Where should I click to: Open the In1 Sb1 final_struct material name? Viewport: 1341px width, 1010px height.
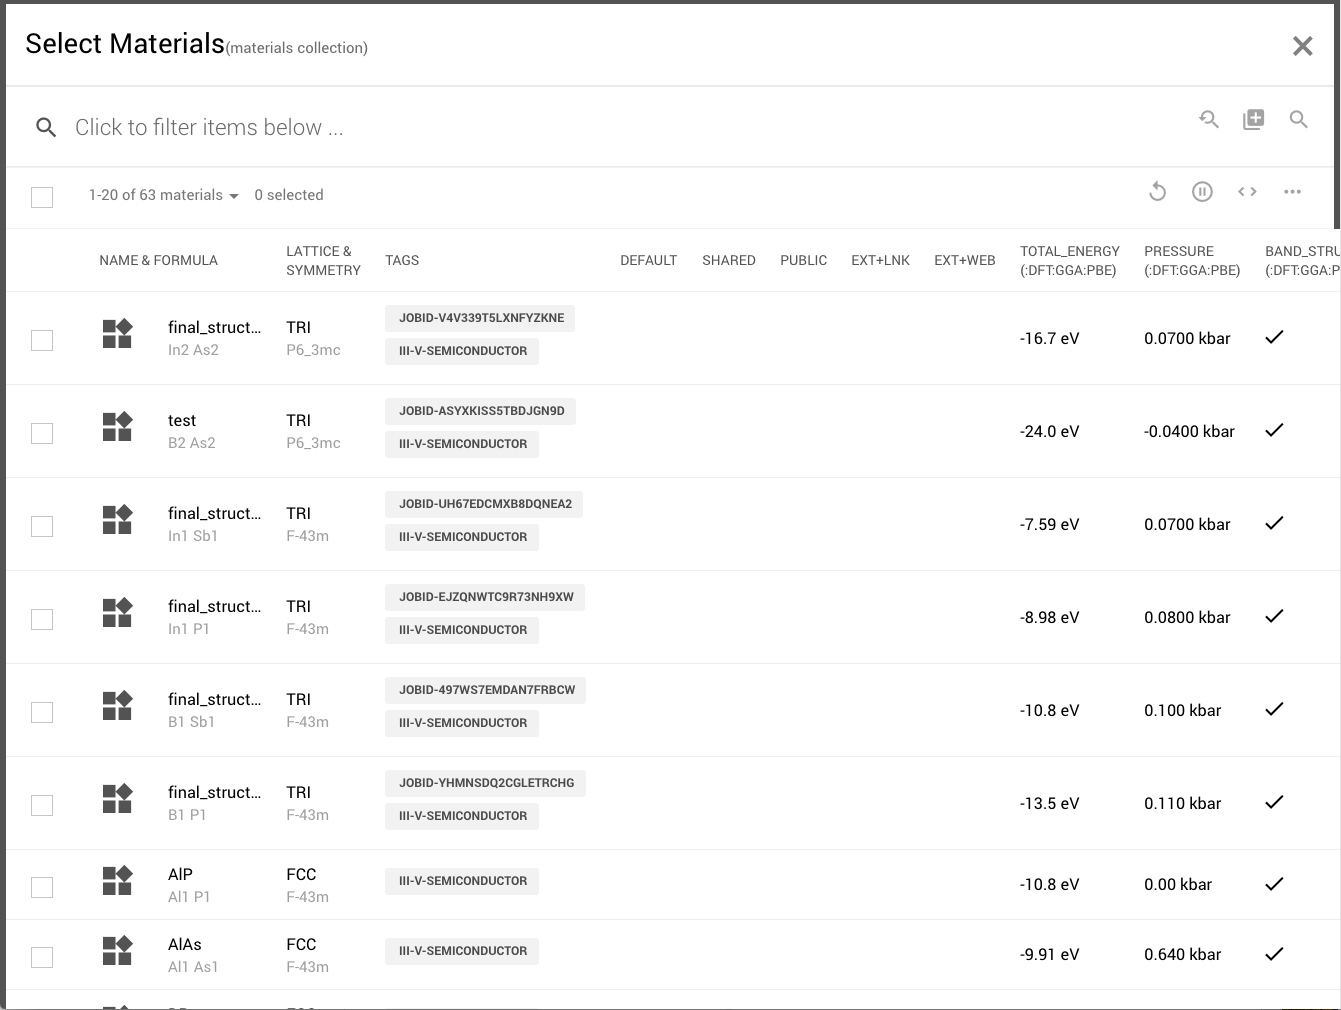[x=214, y=514]
